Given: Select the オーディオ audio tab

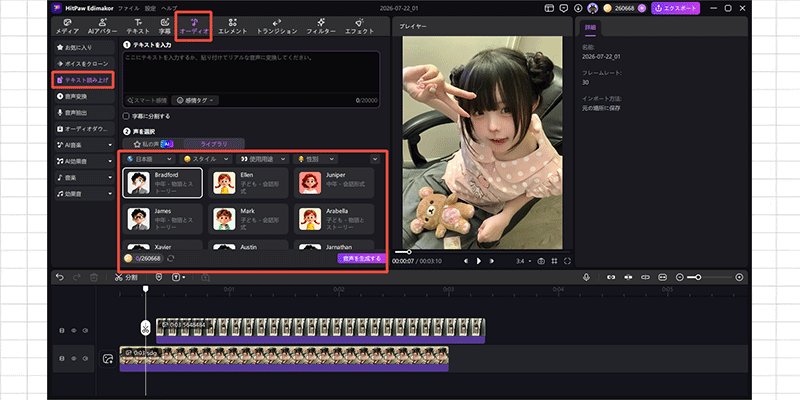Looking at the screenshot, I should (194, 27).
